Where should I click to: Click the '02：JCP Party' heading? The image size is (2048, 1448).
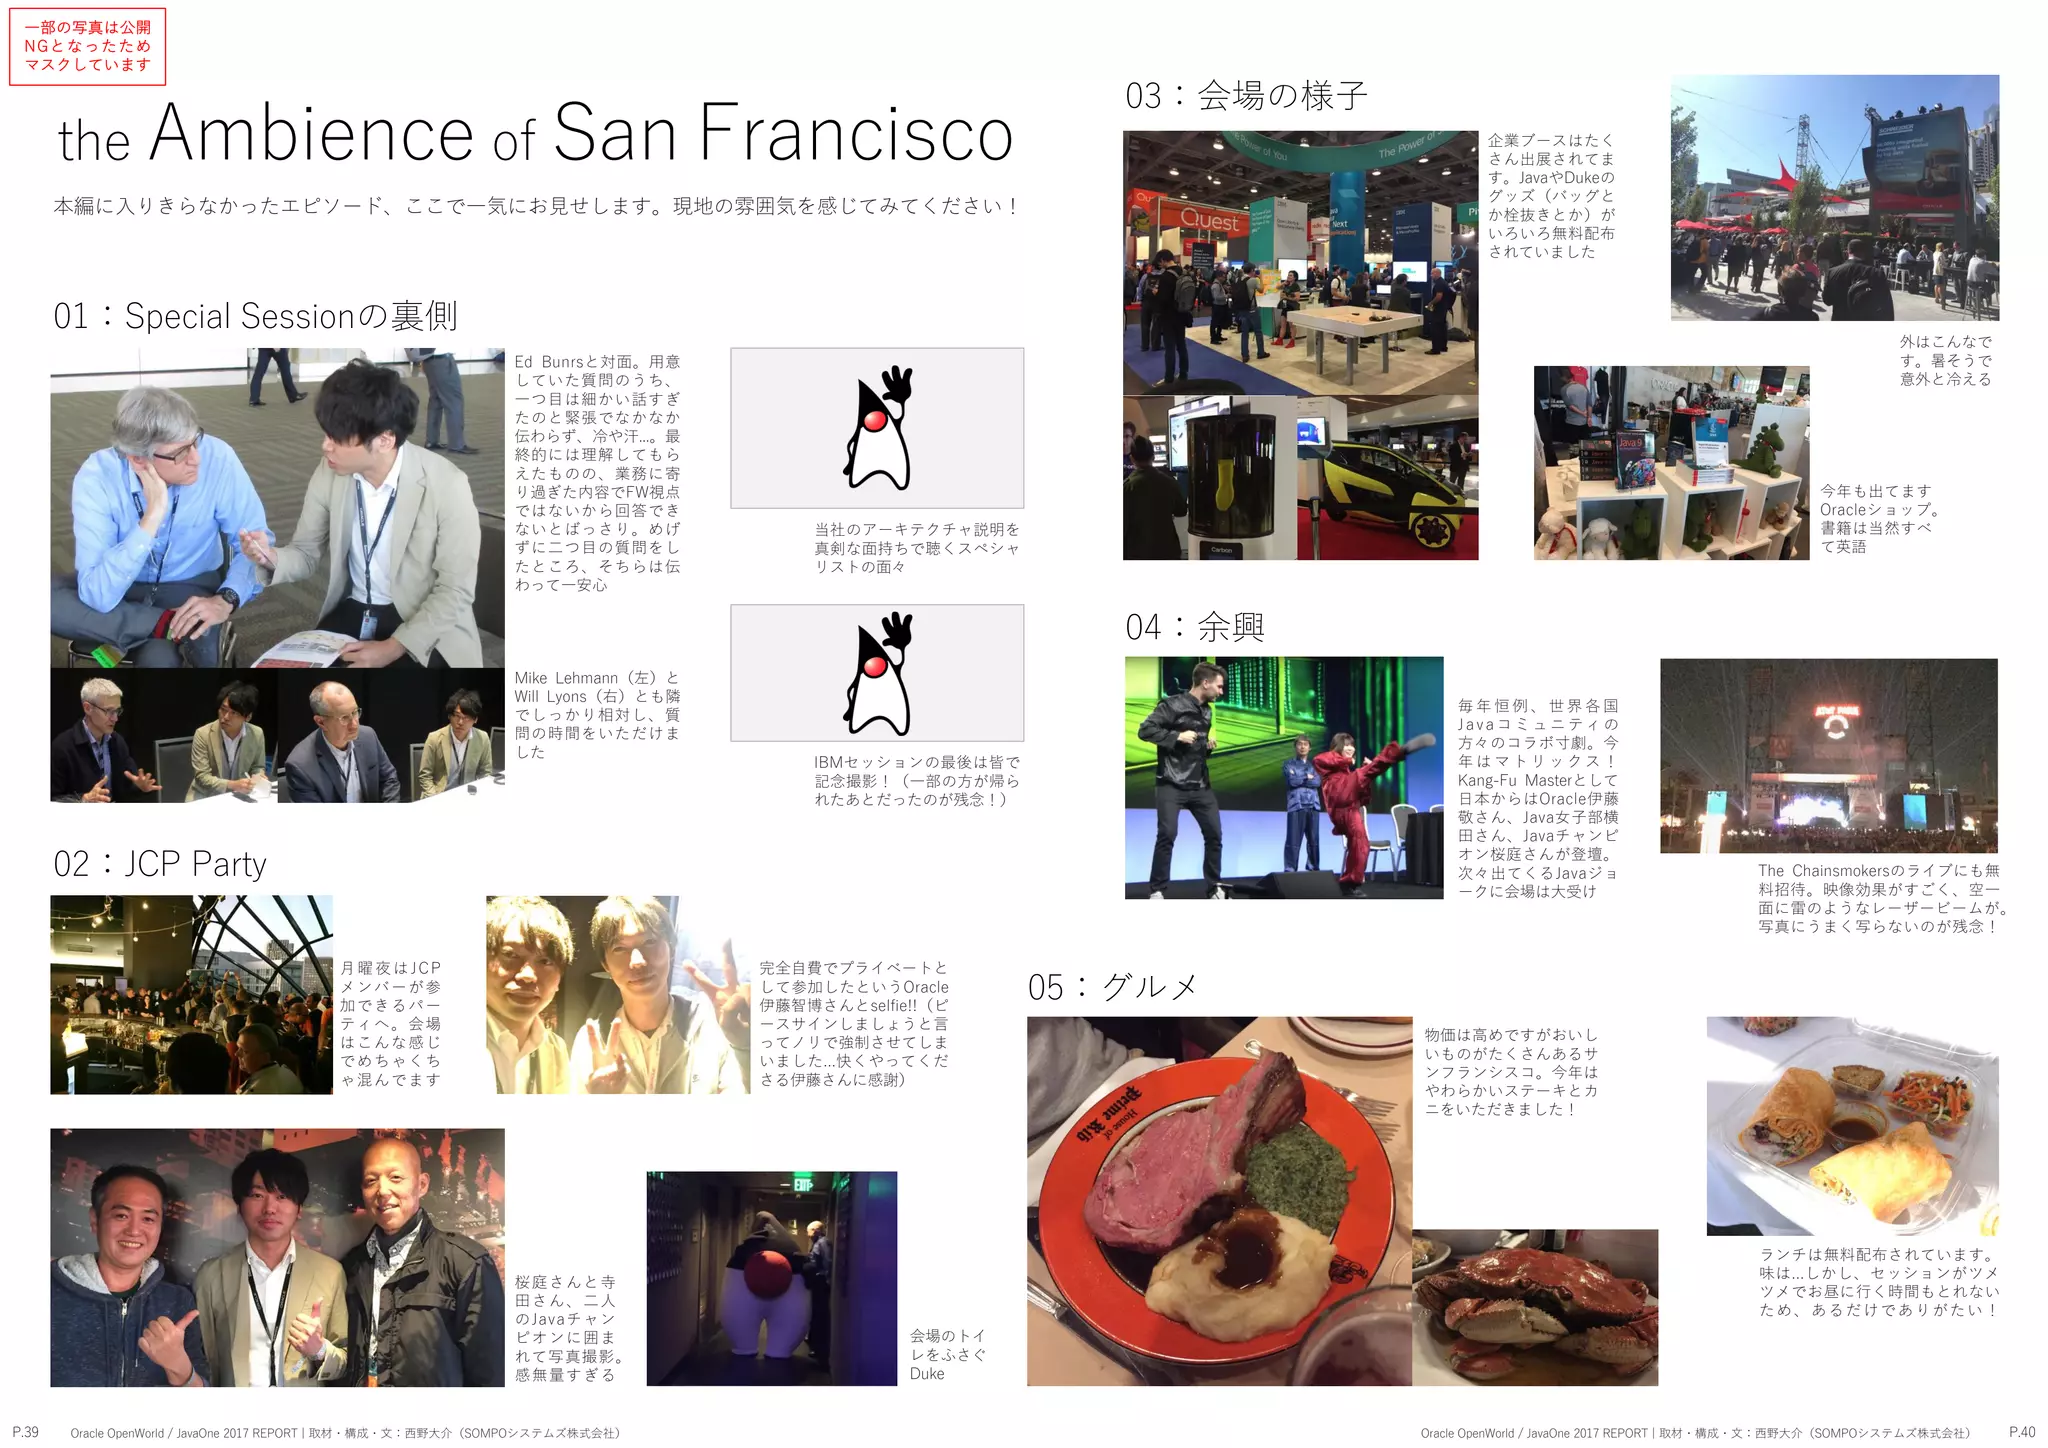tap(160, 864)
